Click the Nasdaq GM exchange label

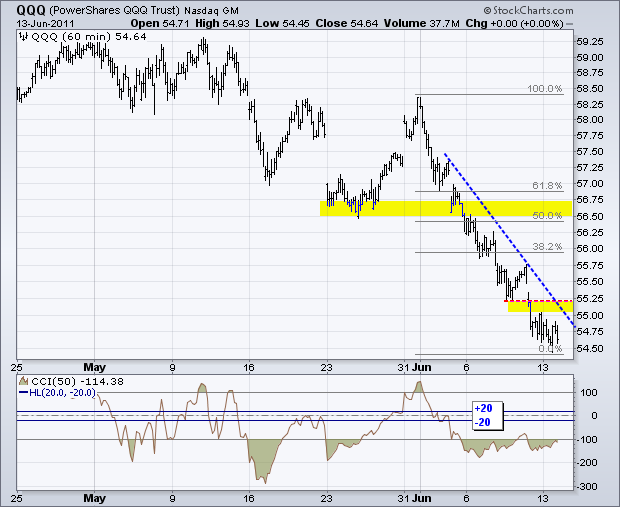pyautogui.click(x=211, y=11)
